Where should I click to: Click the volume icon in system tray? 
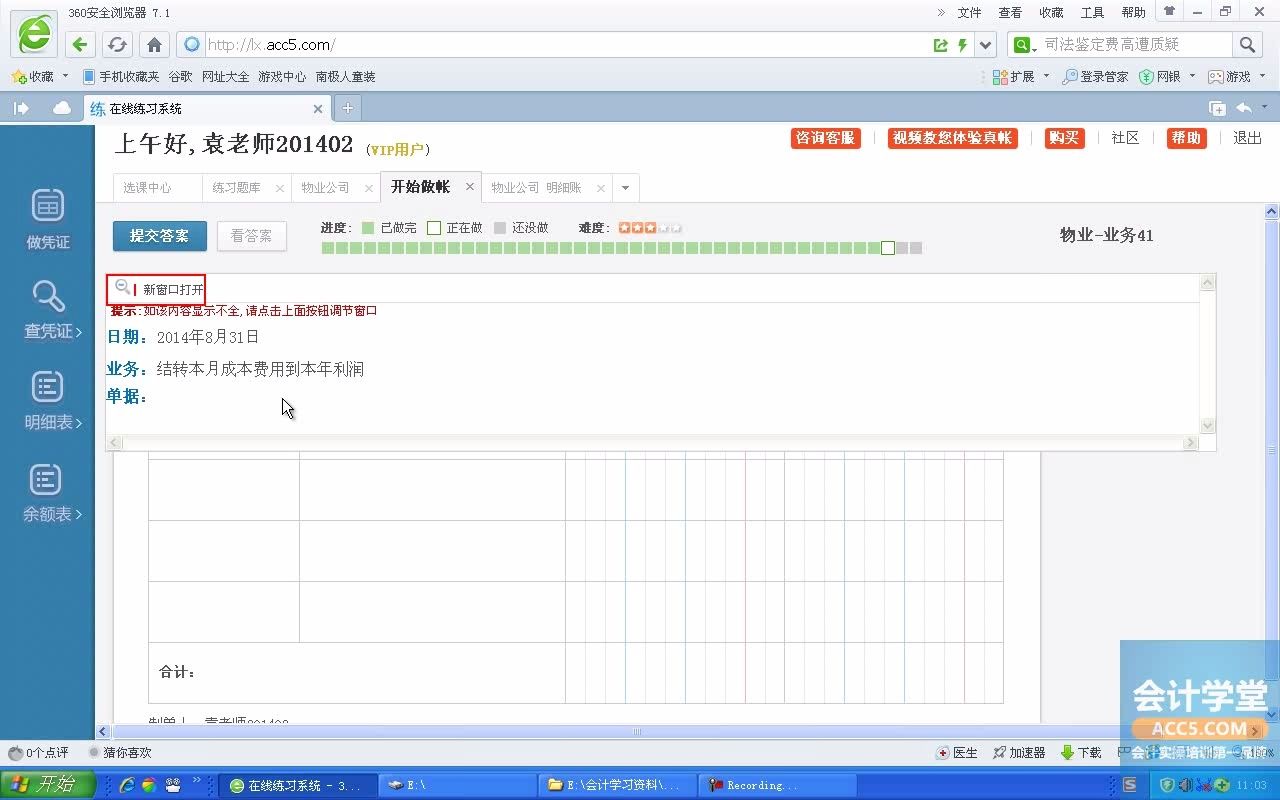click(1185, 785)
